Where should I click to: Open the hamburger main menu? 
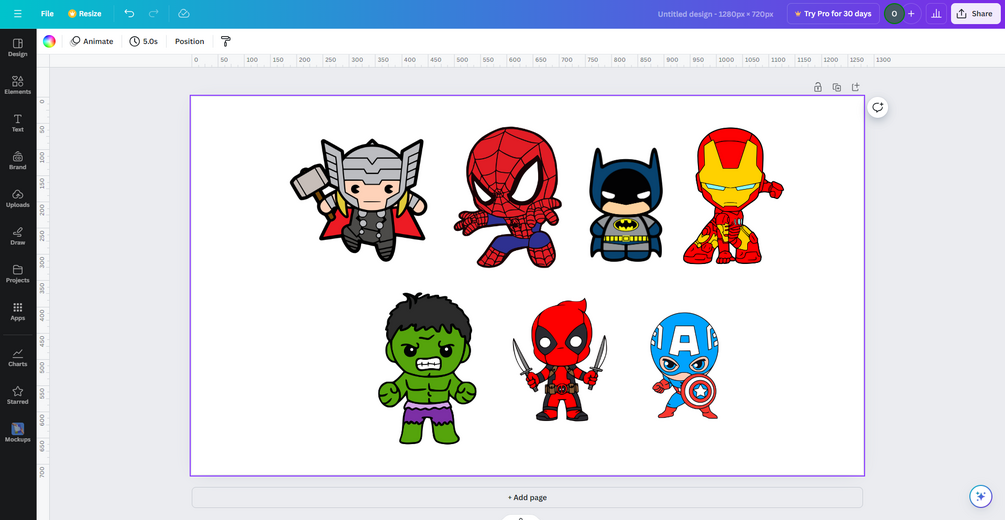pyautogui.click(x=17, y=13)
